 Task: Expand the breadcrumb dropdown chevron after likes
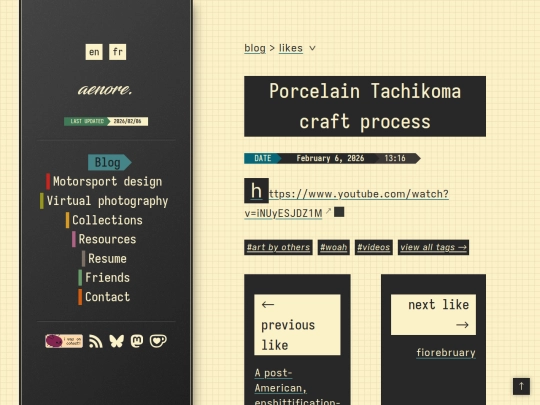pos(312,48)
